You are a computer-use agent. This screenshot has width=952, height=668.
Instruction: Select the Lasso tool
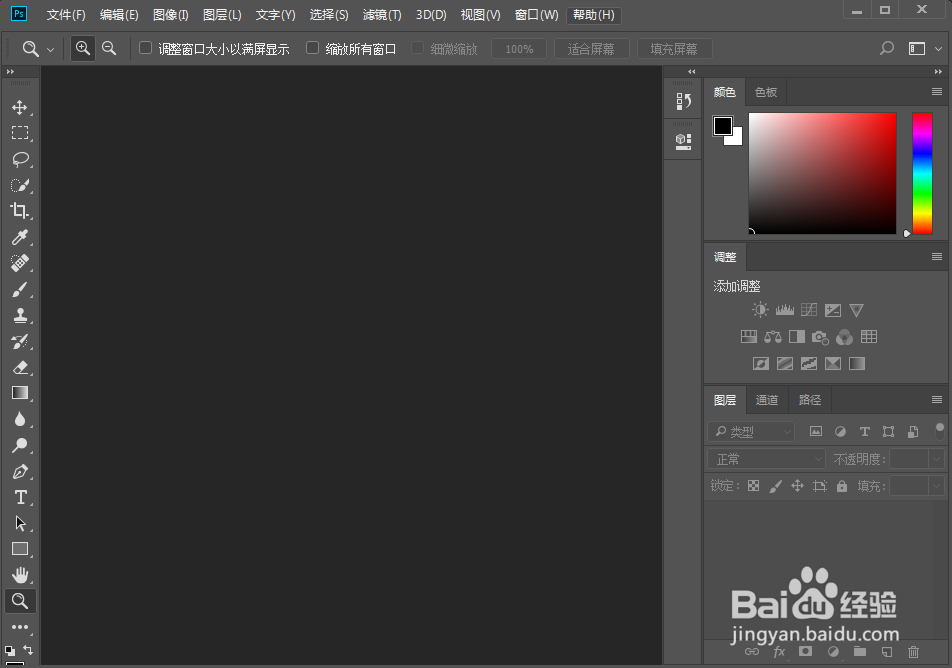tap(20, 159)
